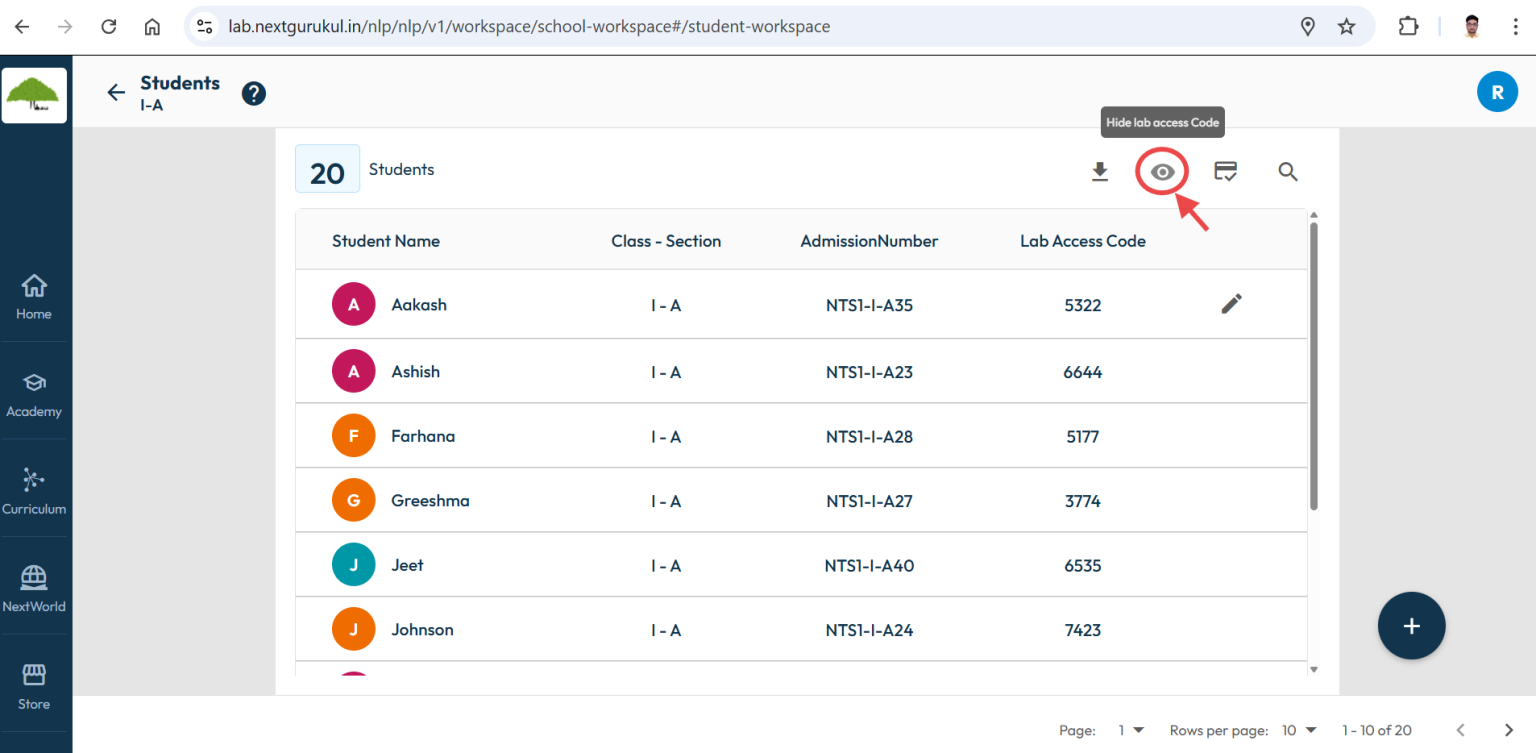
Task: Toggle the help icon beside Students heading
Action: [253, 93]
